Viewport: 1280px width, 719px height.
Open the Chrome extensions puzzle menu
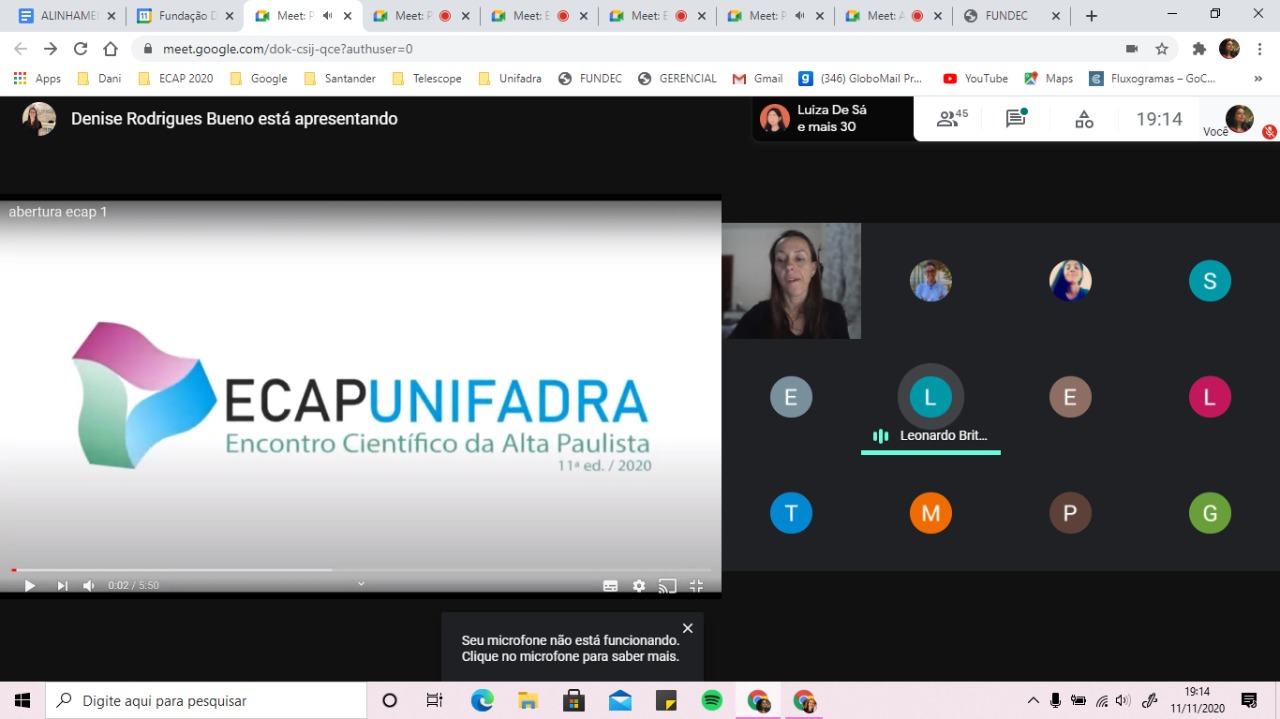click(x=1199, y=49)
